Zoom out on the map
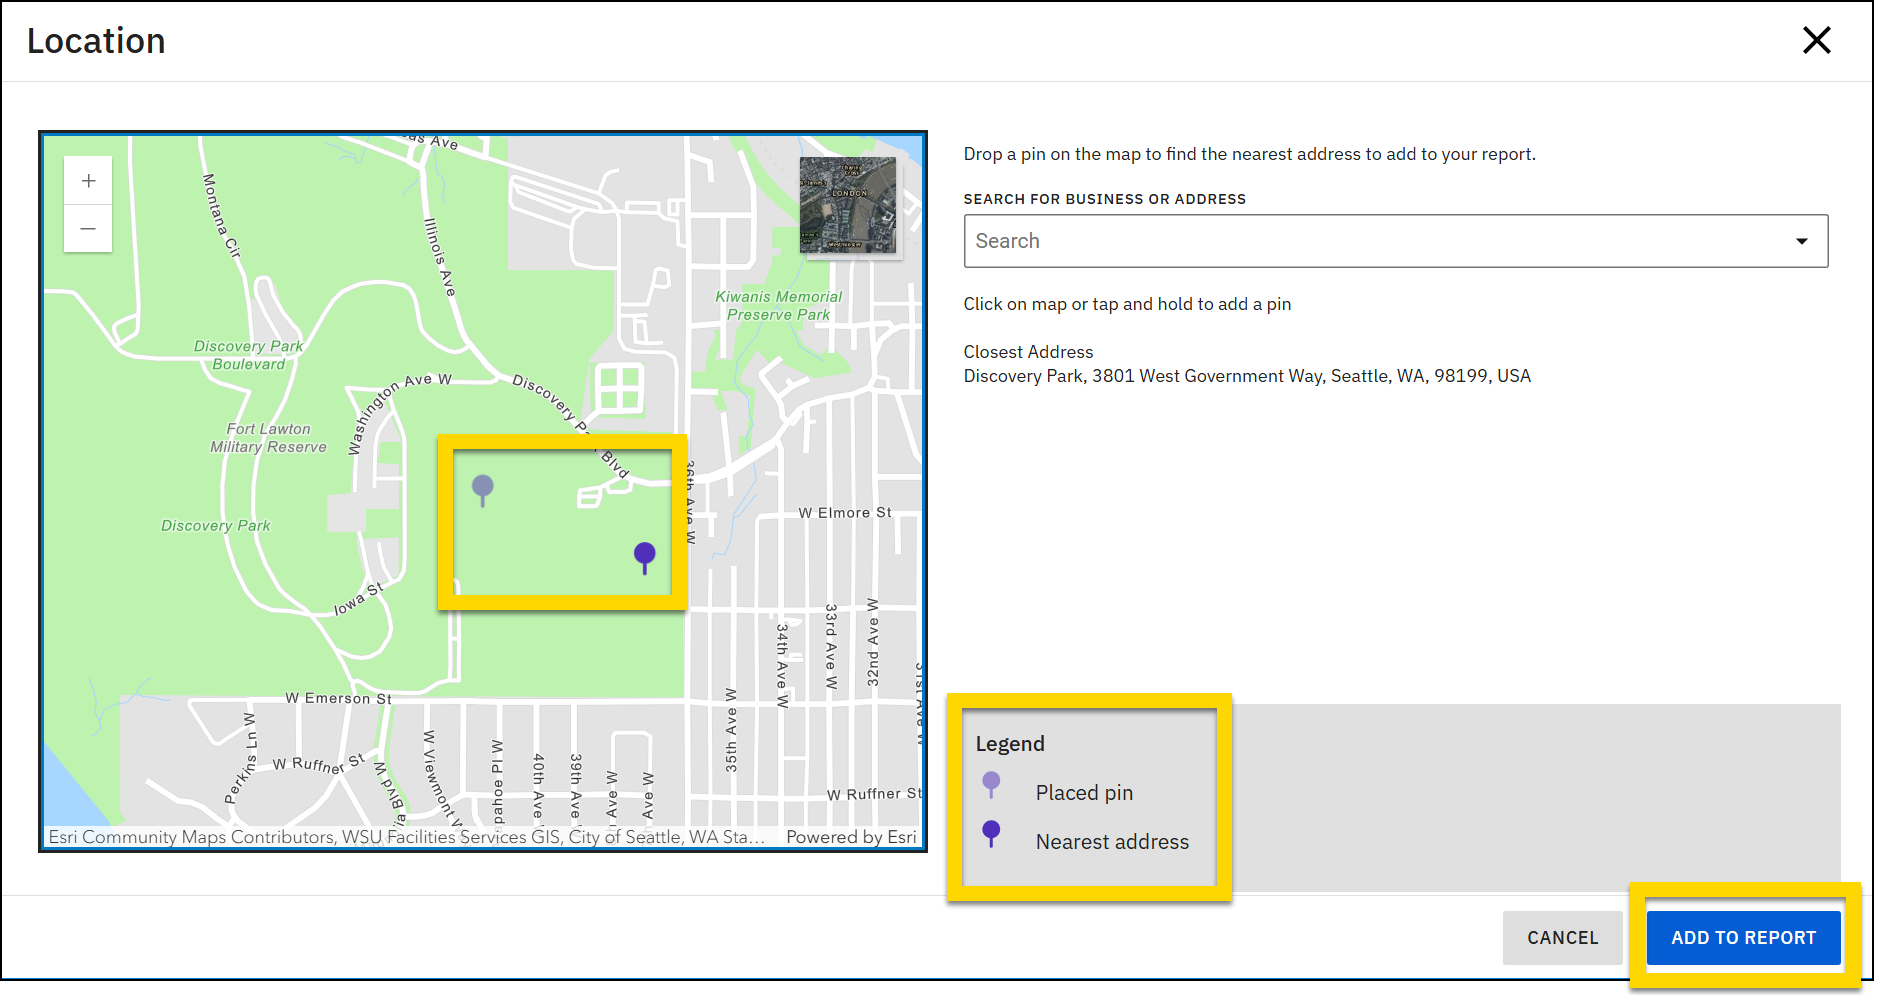Viewport: 1879px width, 995px height. click(88, 228)
